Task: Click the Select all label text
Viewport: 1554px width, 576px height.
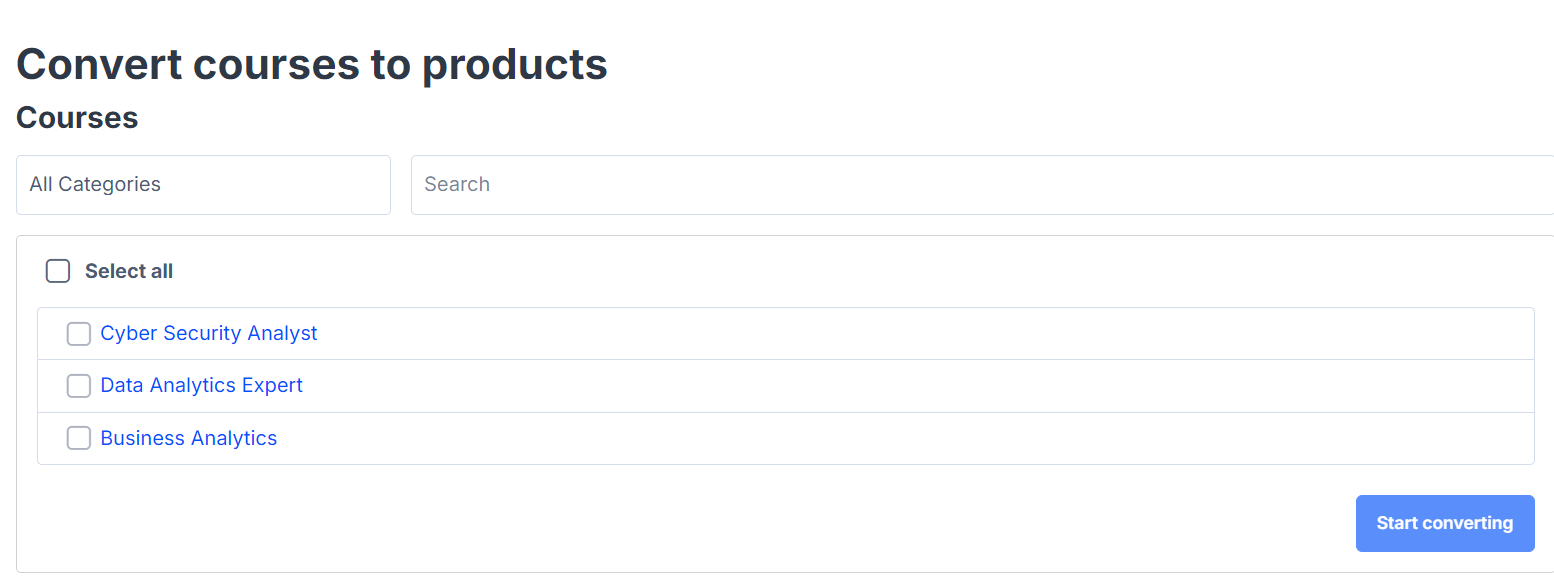Action: [129, 271]
